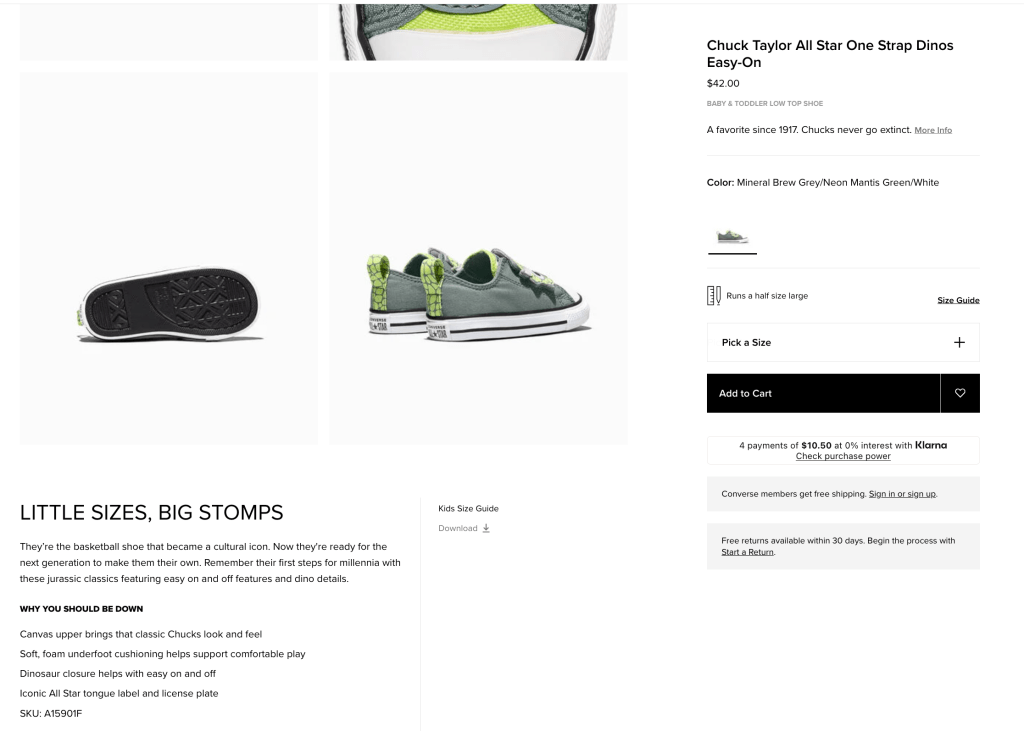
Task: Click the product title heading
Action: [829, 53]
